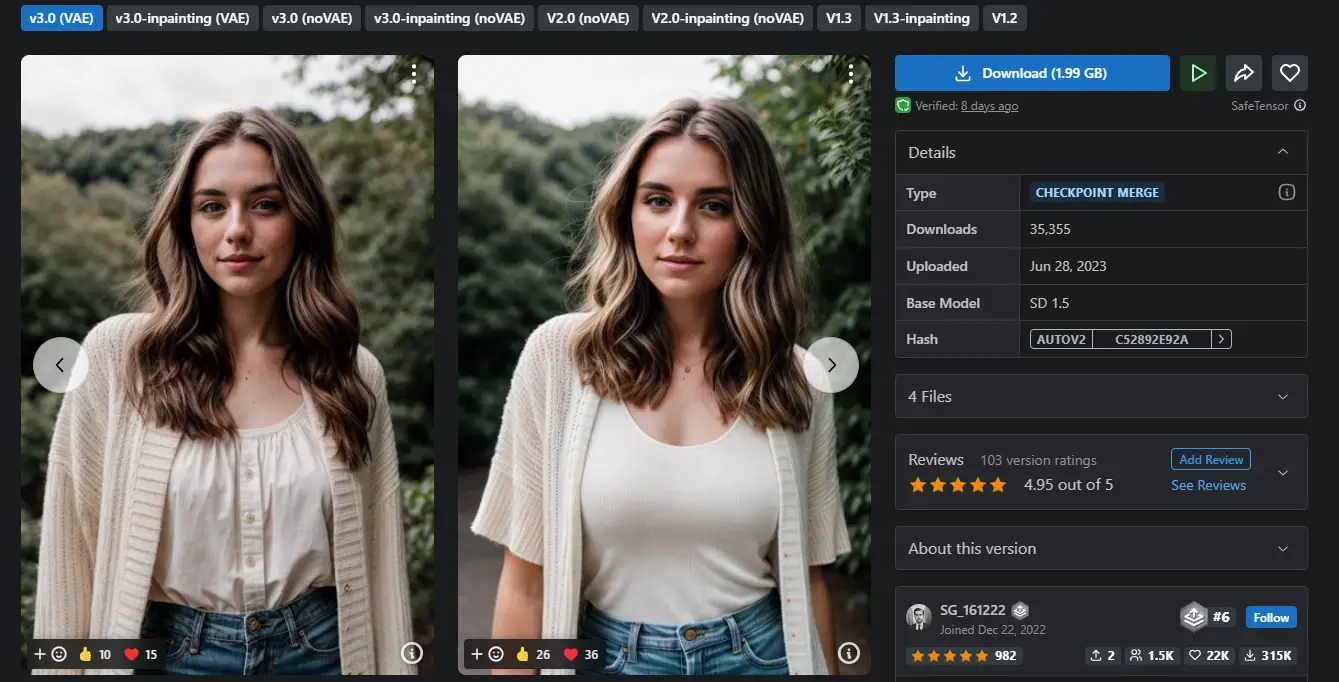Click info icon beside Checkpoint Merge type
Image resolution: width=1339 pixels, height=682 pixels.
click(1287, 192)
